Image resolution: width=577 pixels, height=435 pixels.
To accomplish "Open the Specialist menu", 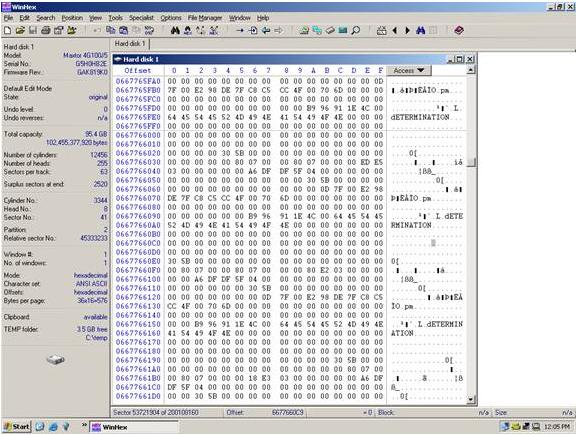I will tap(141, 18).
